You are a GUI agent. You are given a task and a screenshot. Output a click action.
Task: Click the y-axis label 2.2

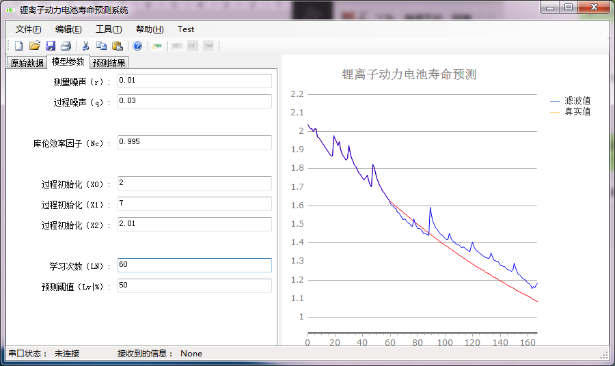297,94
